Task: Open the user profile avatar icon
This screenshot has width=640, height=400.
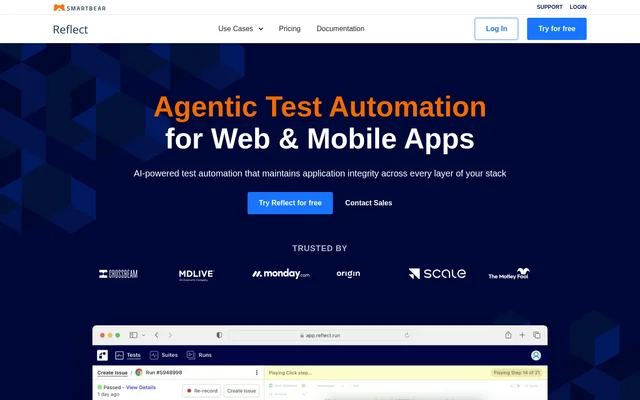Action: coord(536,356)
